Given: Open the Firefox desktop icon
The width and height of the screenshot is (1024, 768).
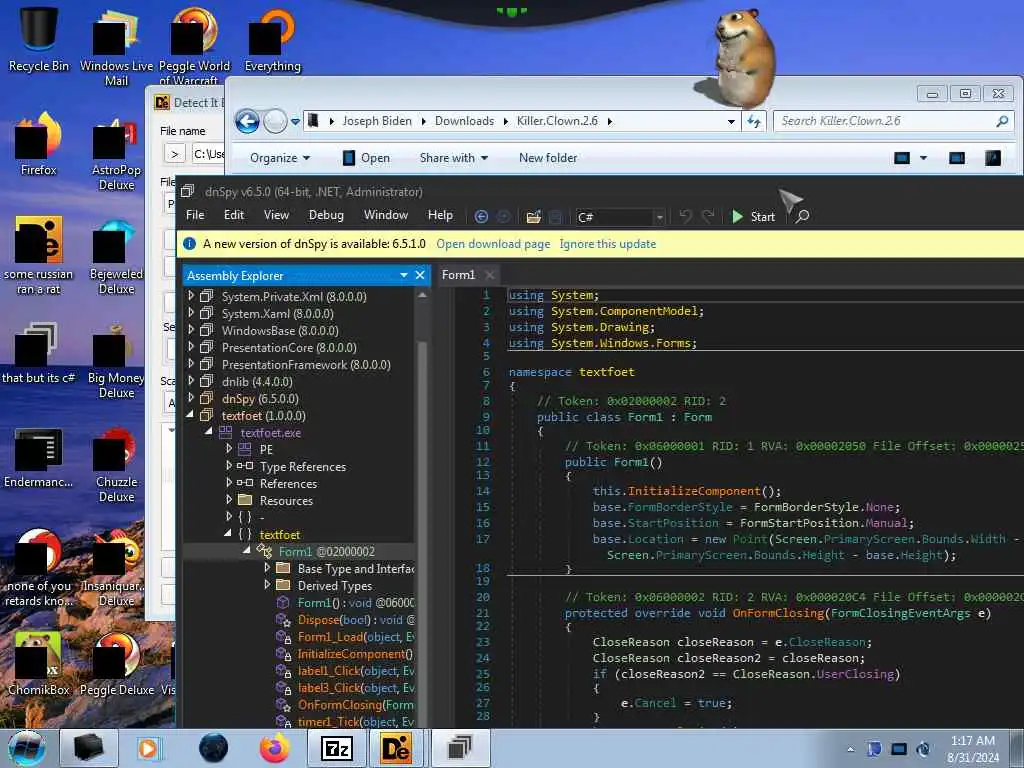Looking at the screenshot, I should 39,144.
